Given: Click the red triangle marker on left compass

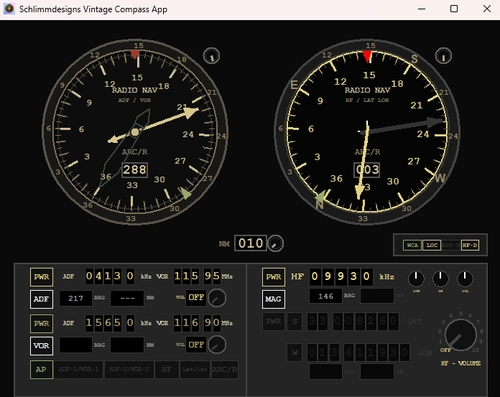Looking at the screenshot, I should [x=135, y=55].
